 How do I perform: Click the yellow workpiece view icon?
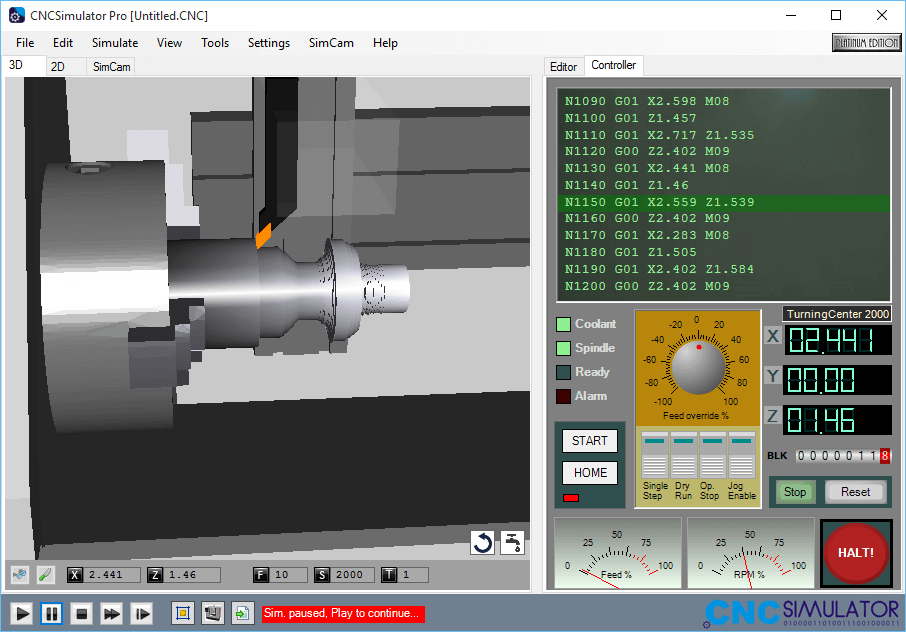(x=183, y=613)
